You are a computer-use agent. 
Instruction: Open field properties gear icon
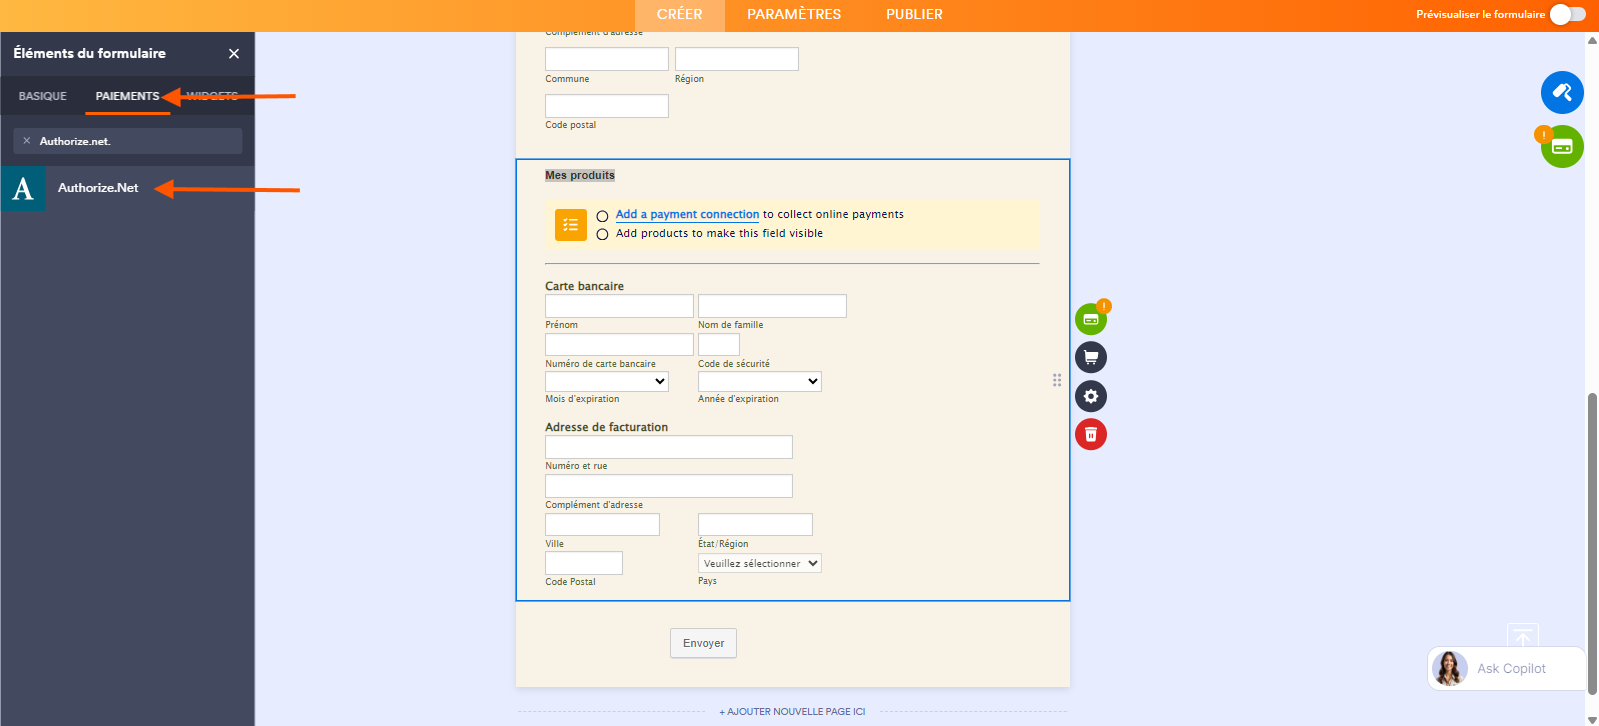coord(1091,396)
